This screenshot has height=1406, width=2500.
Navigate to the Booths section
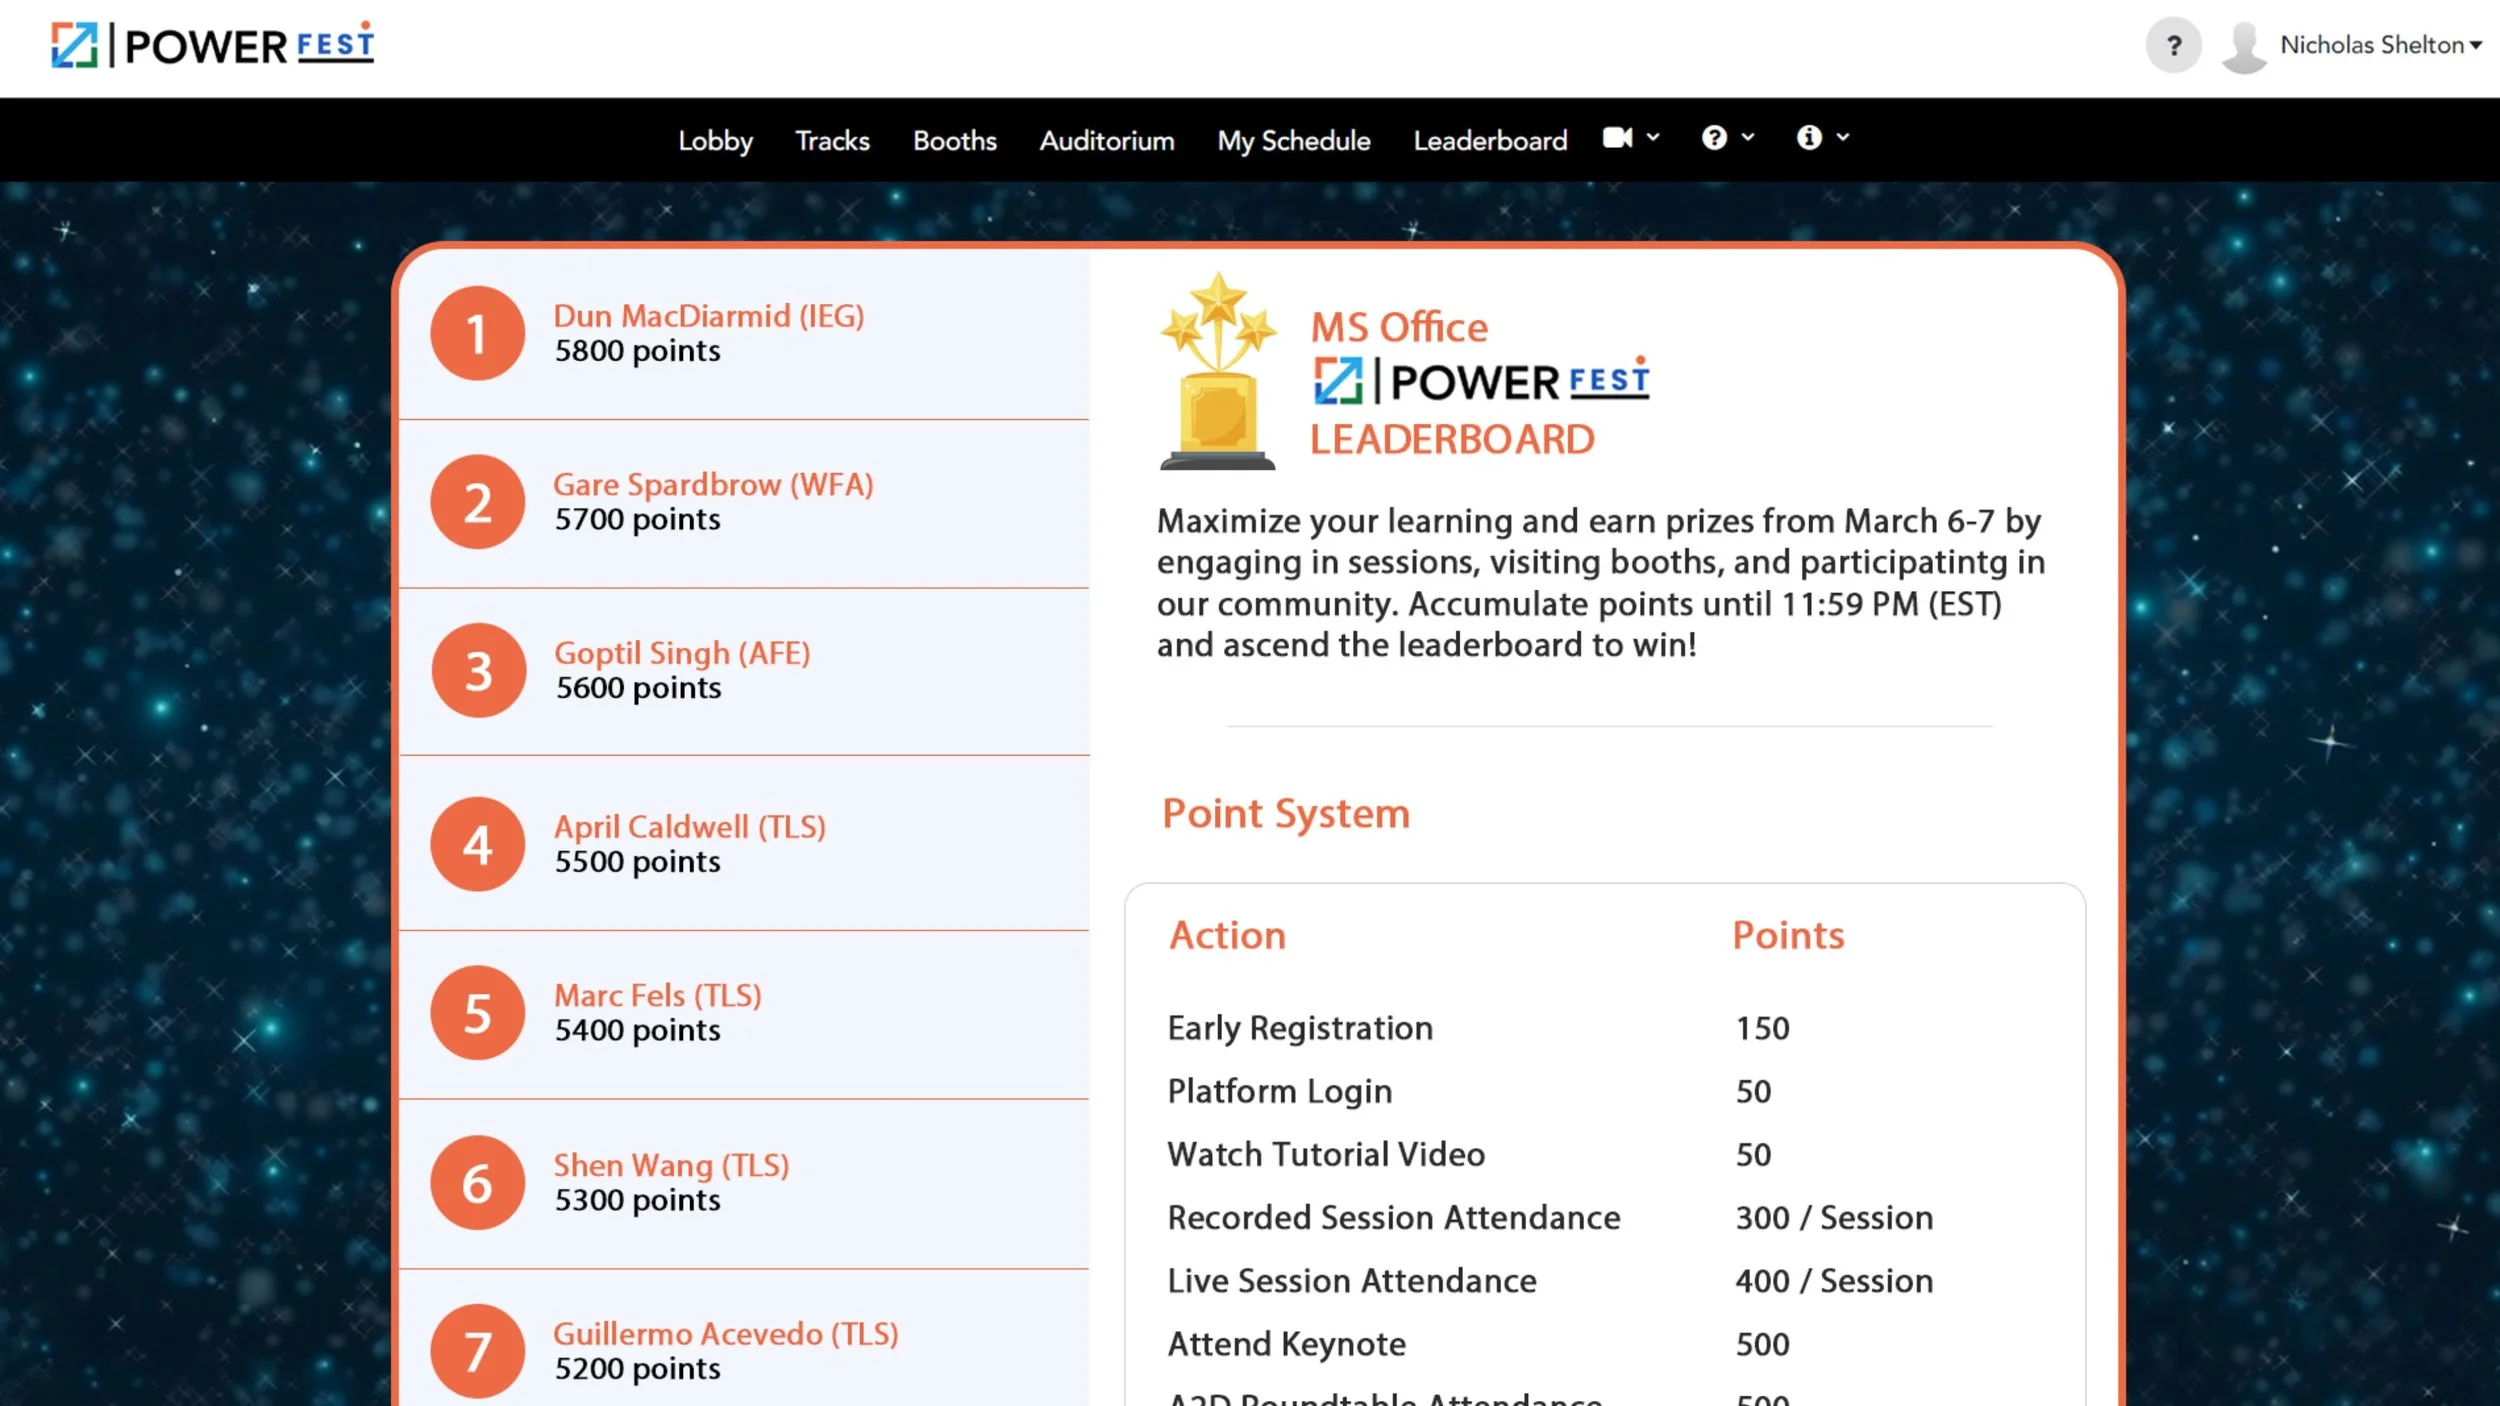click(x=954, y=140)
